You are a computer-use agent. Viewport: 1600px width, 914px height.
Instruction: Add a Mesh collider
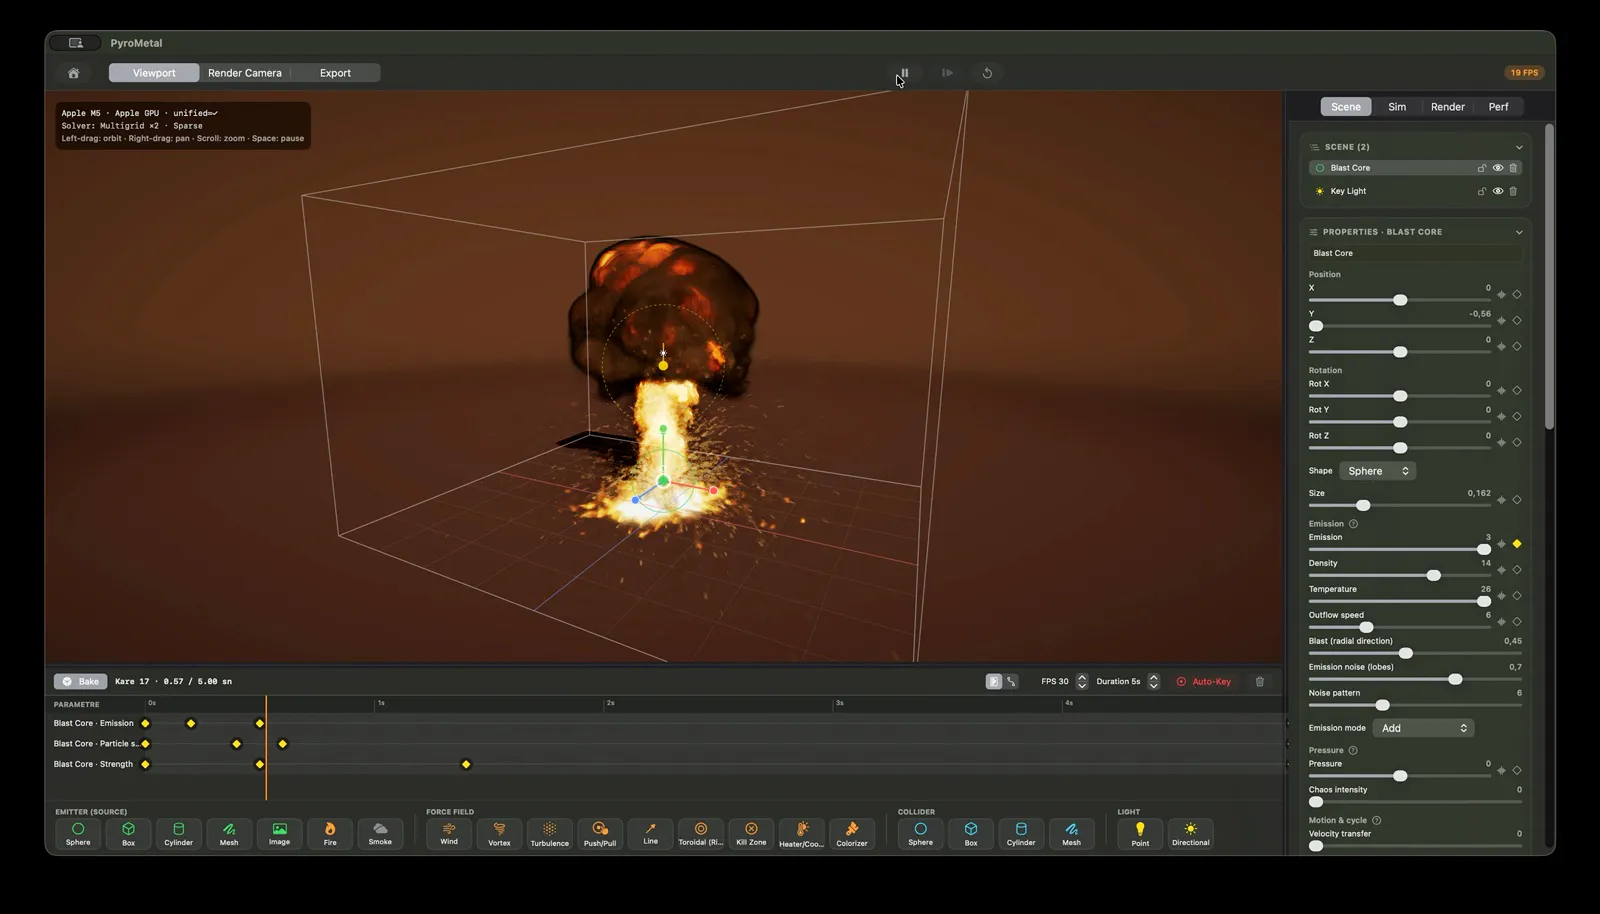(x=1071, y=833)
